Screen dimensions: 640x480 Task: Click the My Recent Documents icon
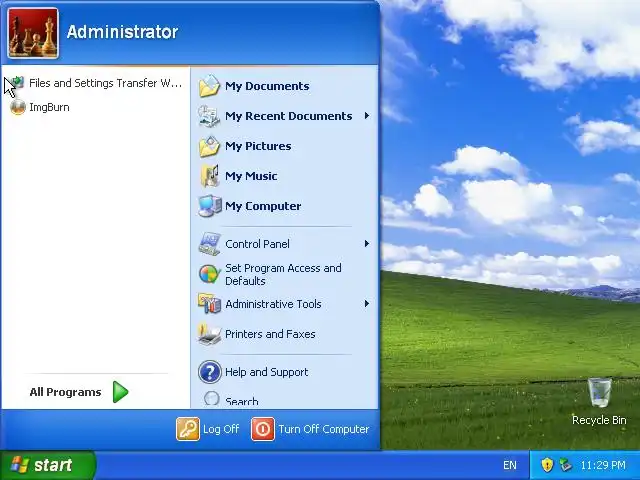pyautogui.click(x=209, y=116)
